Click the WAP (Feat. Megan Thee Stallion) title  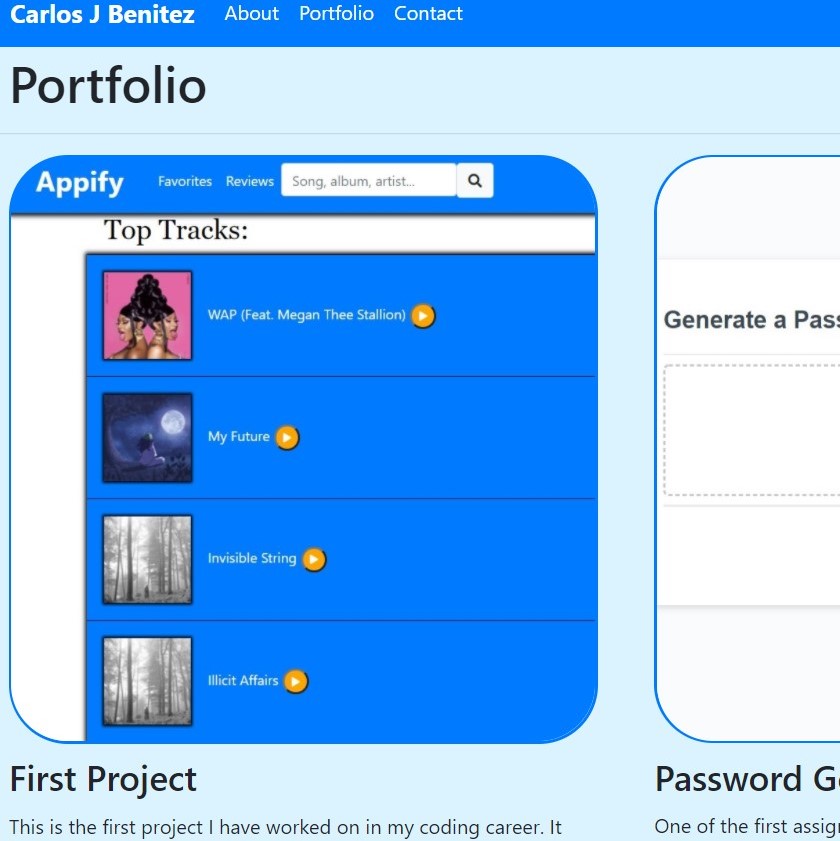point(307,315)
